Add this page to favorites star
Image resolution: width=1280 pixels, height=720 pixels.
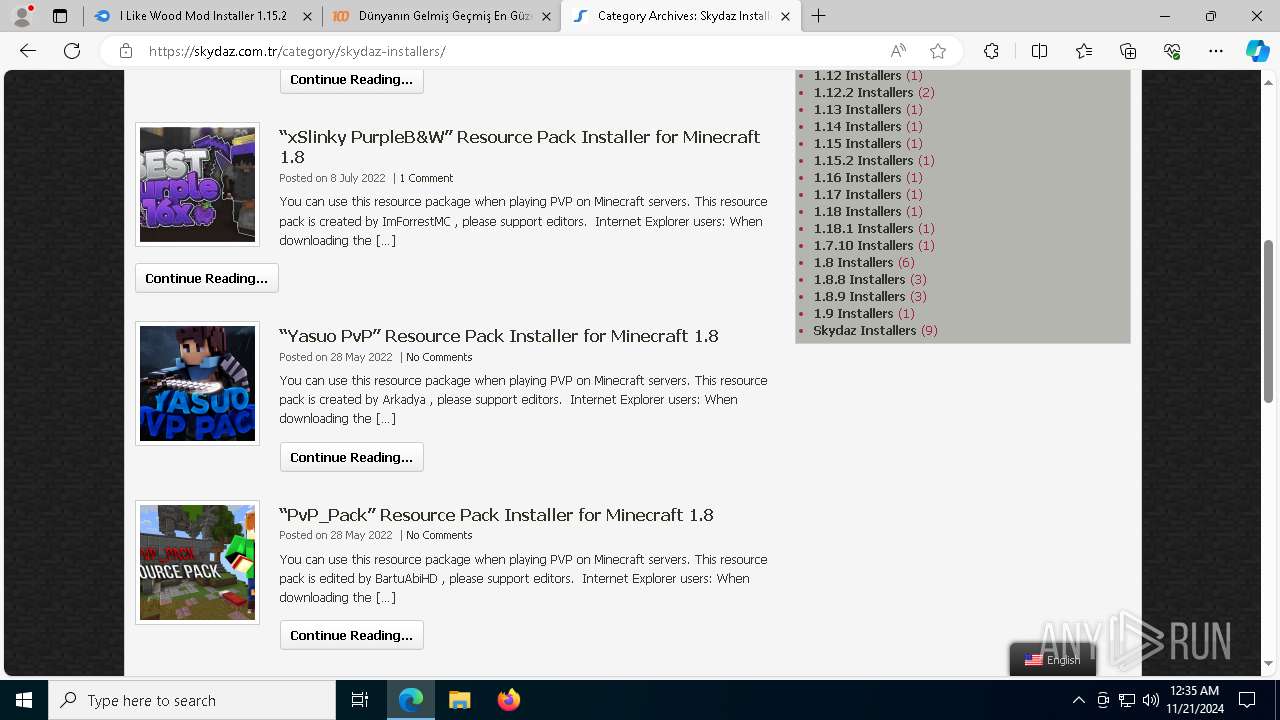click(x=937, y=51)
